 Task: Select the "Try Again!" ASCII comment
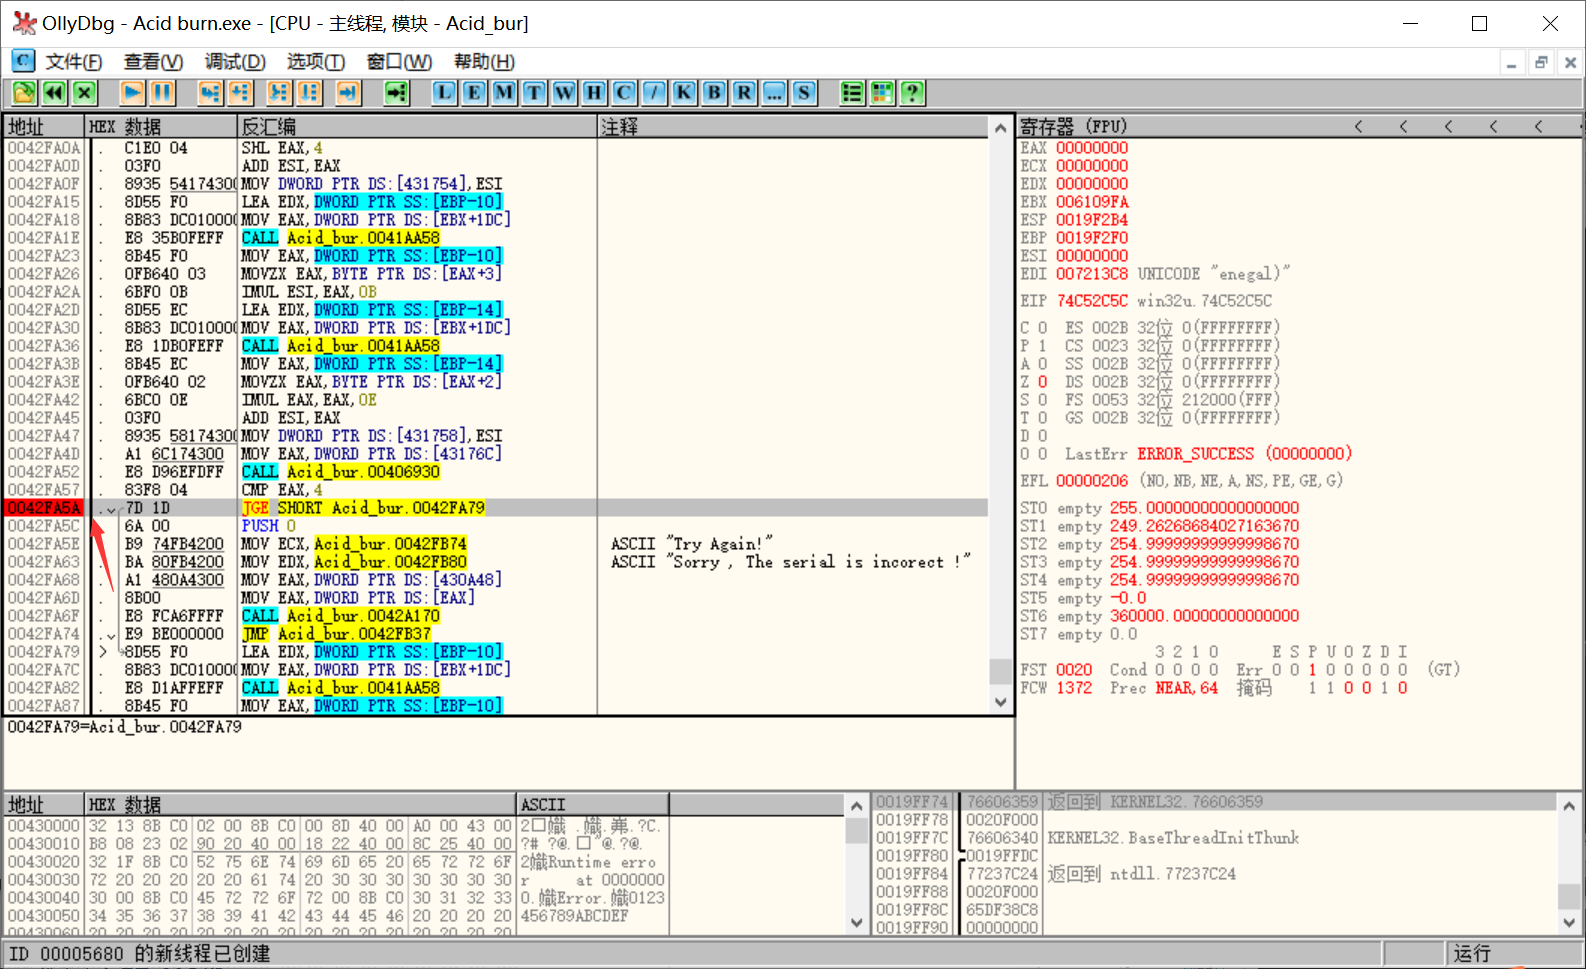pyautogui.click(x=692, y=544)
